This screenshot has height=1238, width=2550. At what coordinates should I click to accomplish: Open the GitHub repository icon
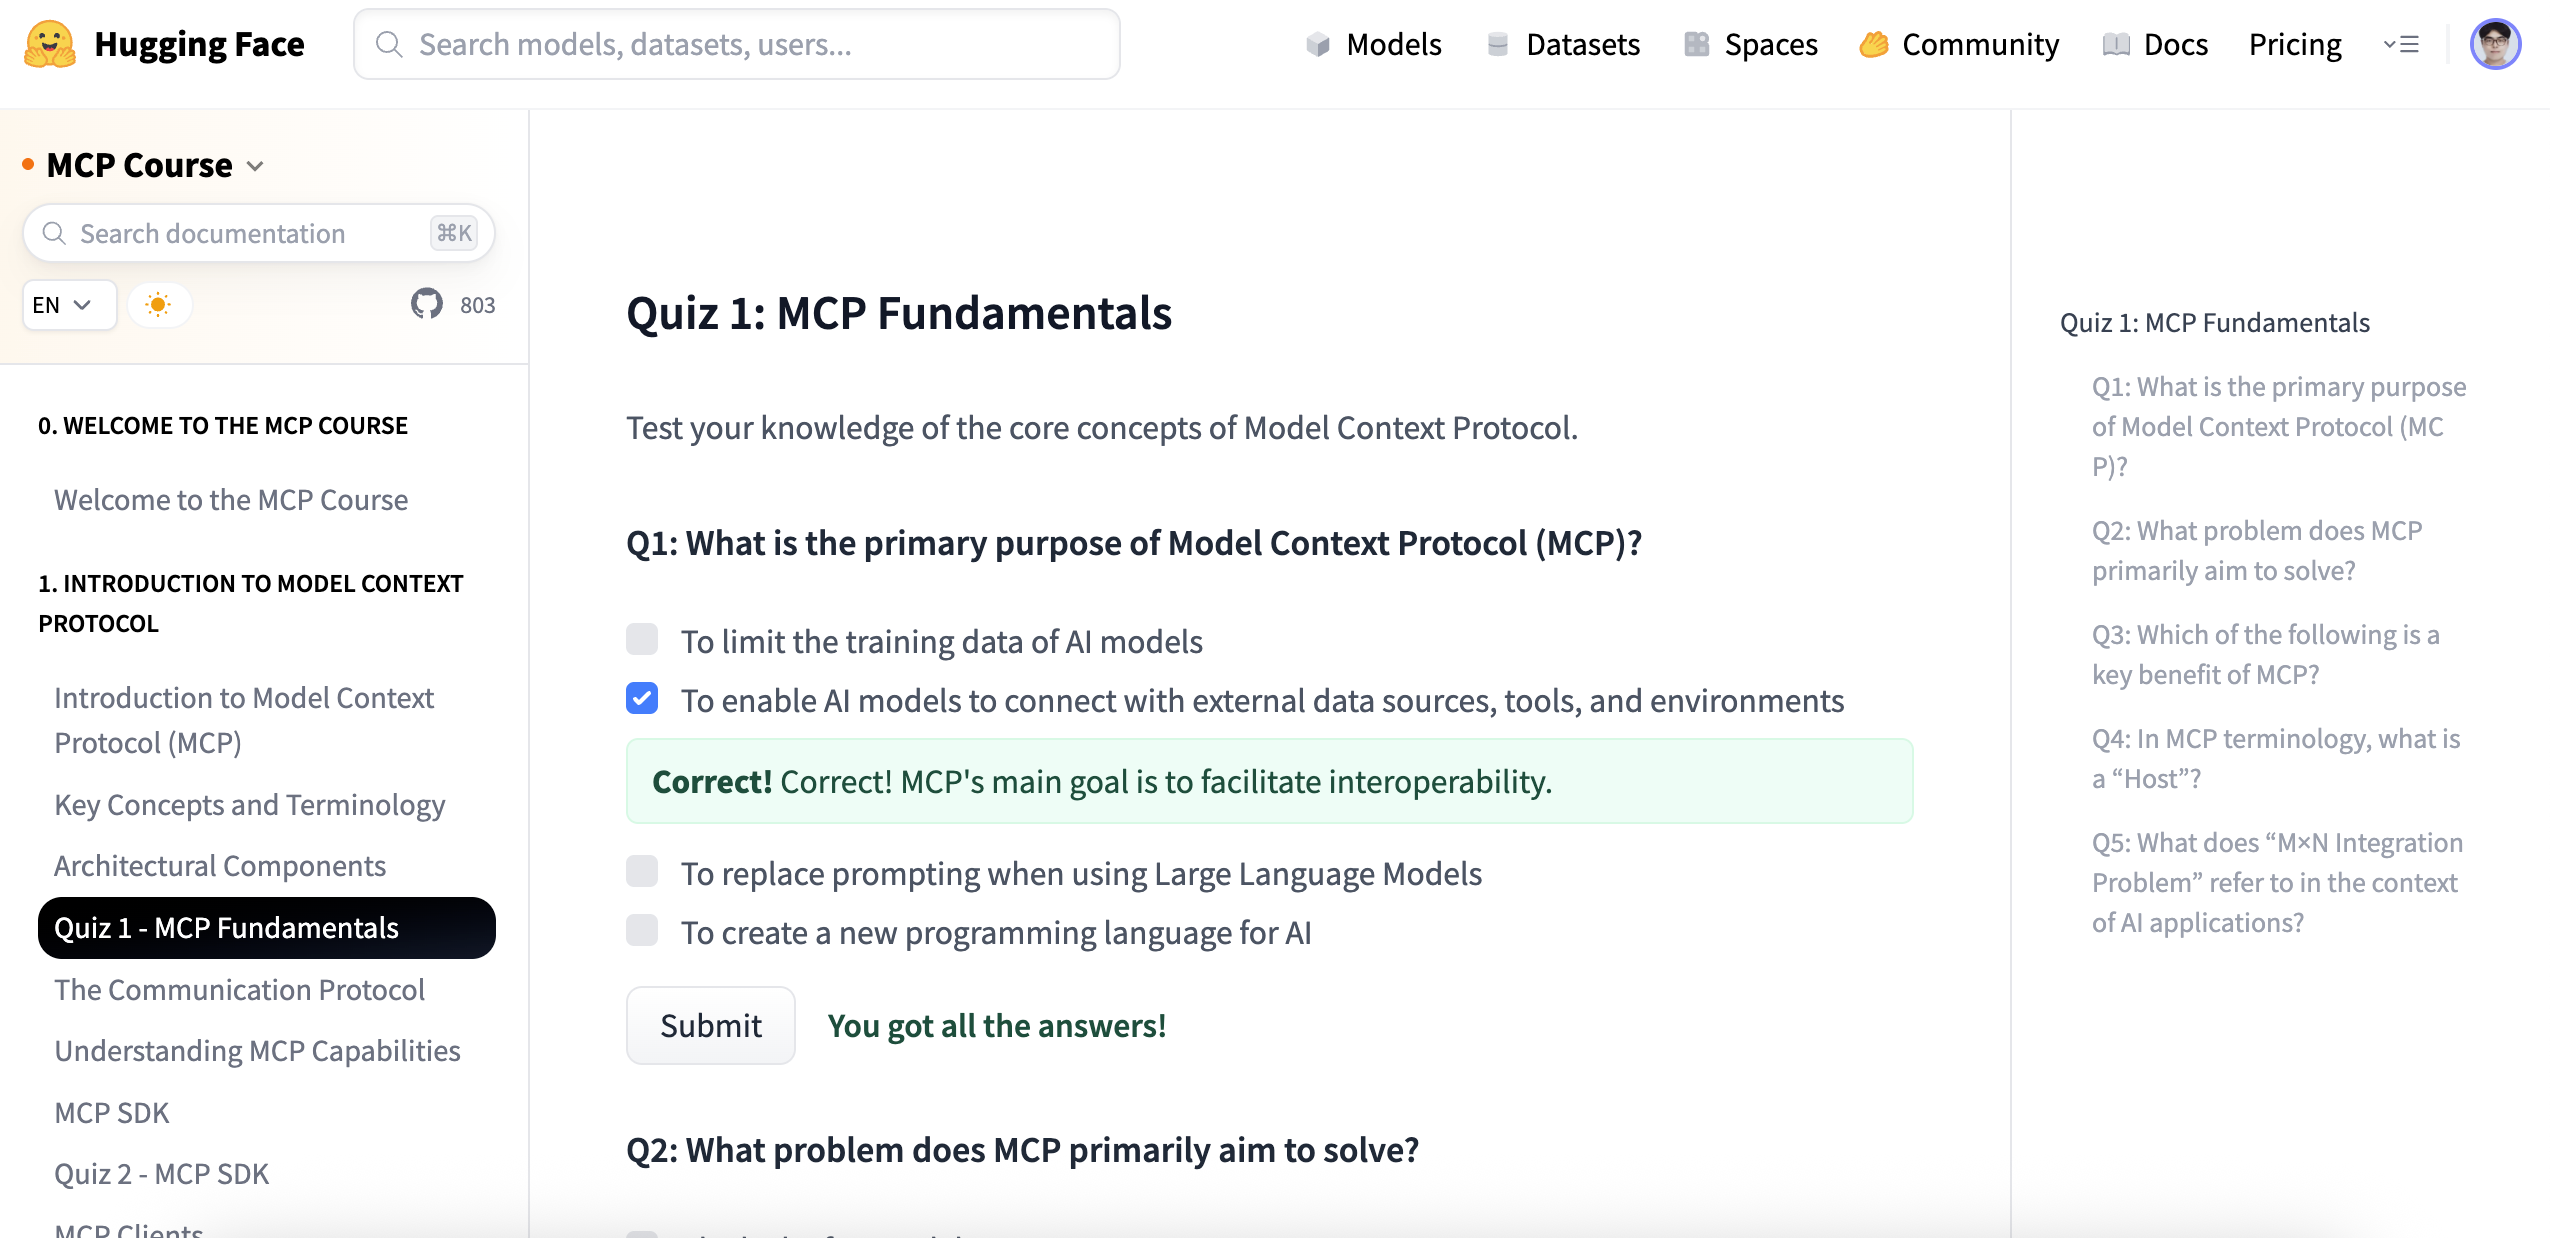[x=428, y=304]
